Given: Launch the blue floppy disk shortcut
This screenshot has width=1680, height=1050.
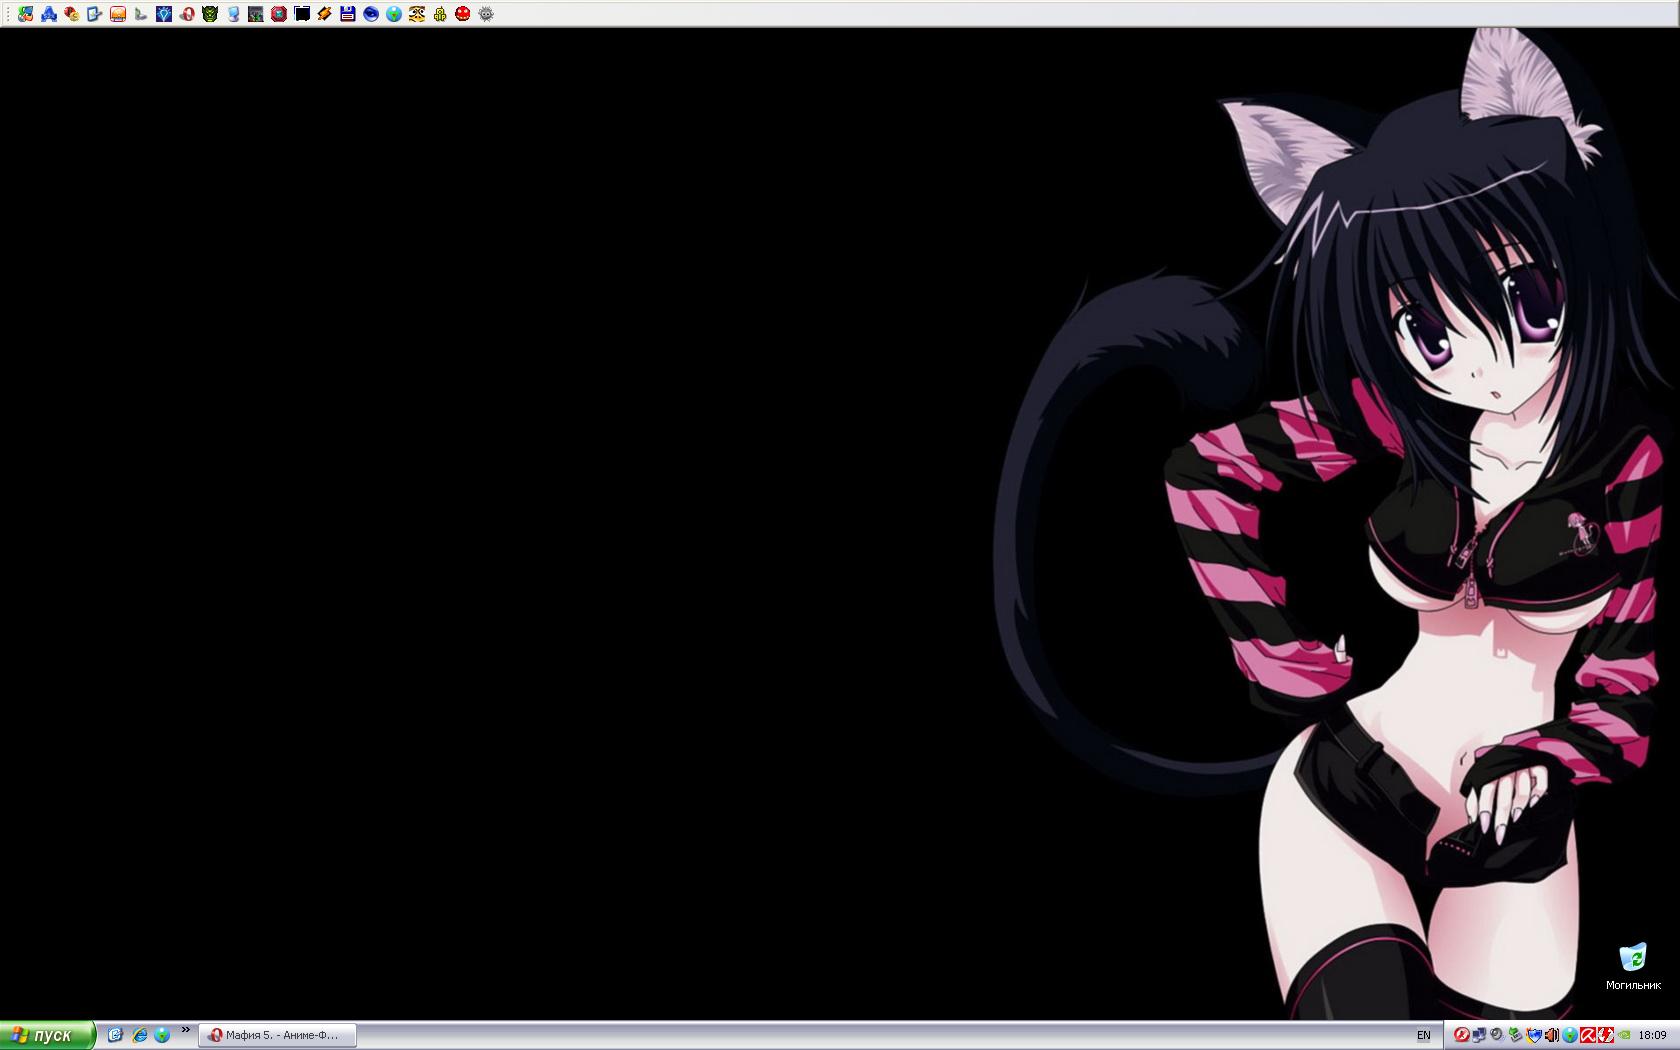Looking at the screenshot, I should tap(348, 14).
